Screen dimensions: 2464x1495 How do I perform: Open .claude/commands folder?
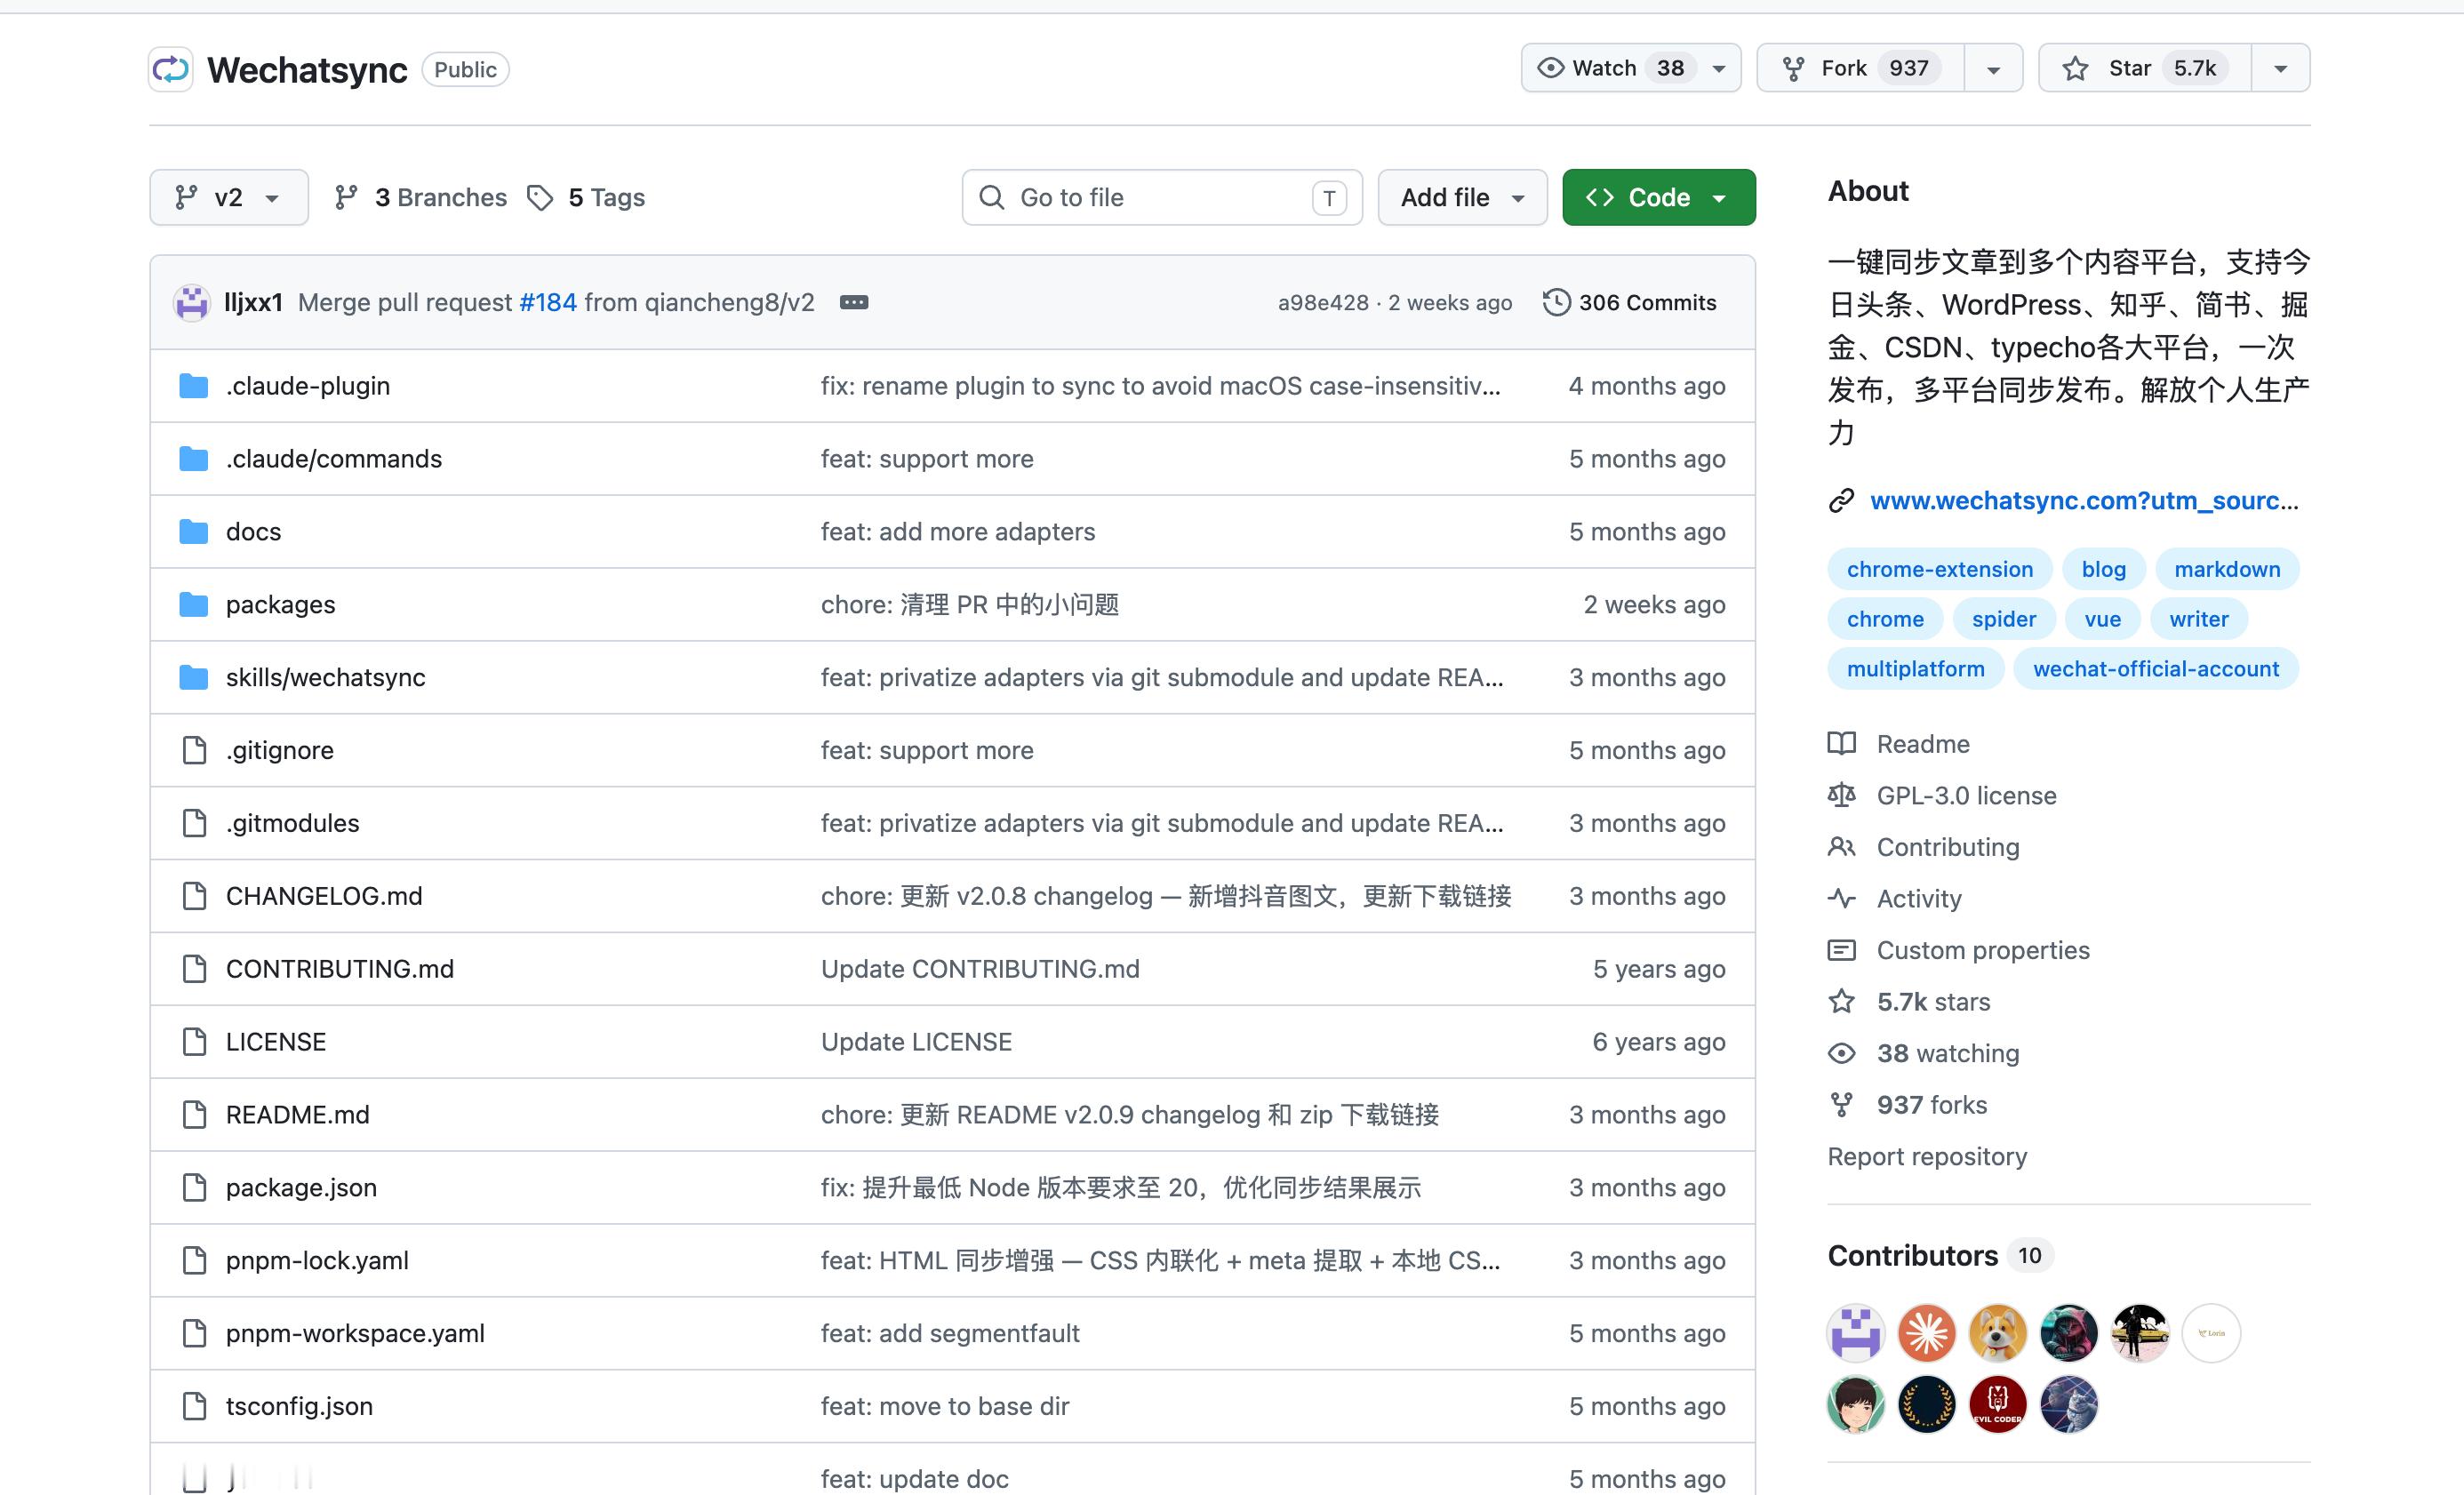tap(334, 459)
